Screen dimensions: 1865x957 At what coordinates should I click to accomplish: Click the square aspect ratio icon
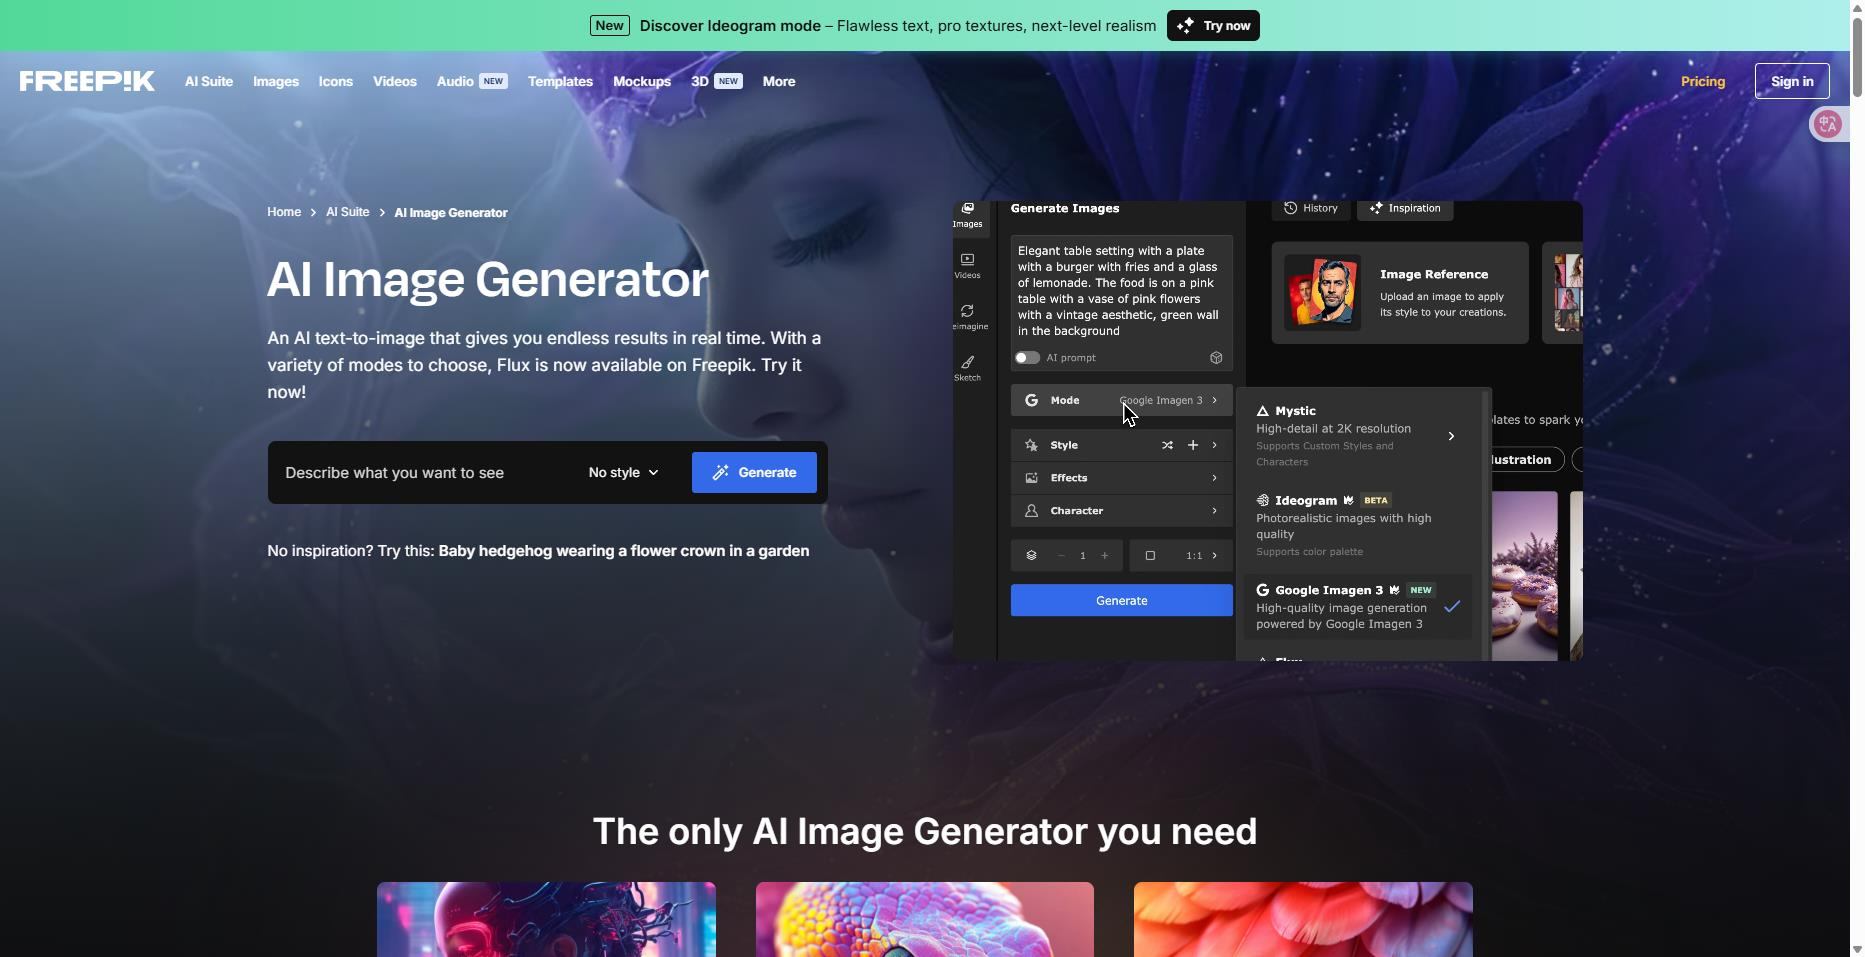tap(1150, 555)
